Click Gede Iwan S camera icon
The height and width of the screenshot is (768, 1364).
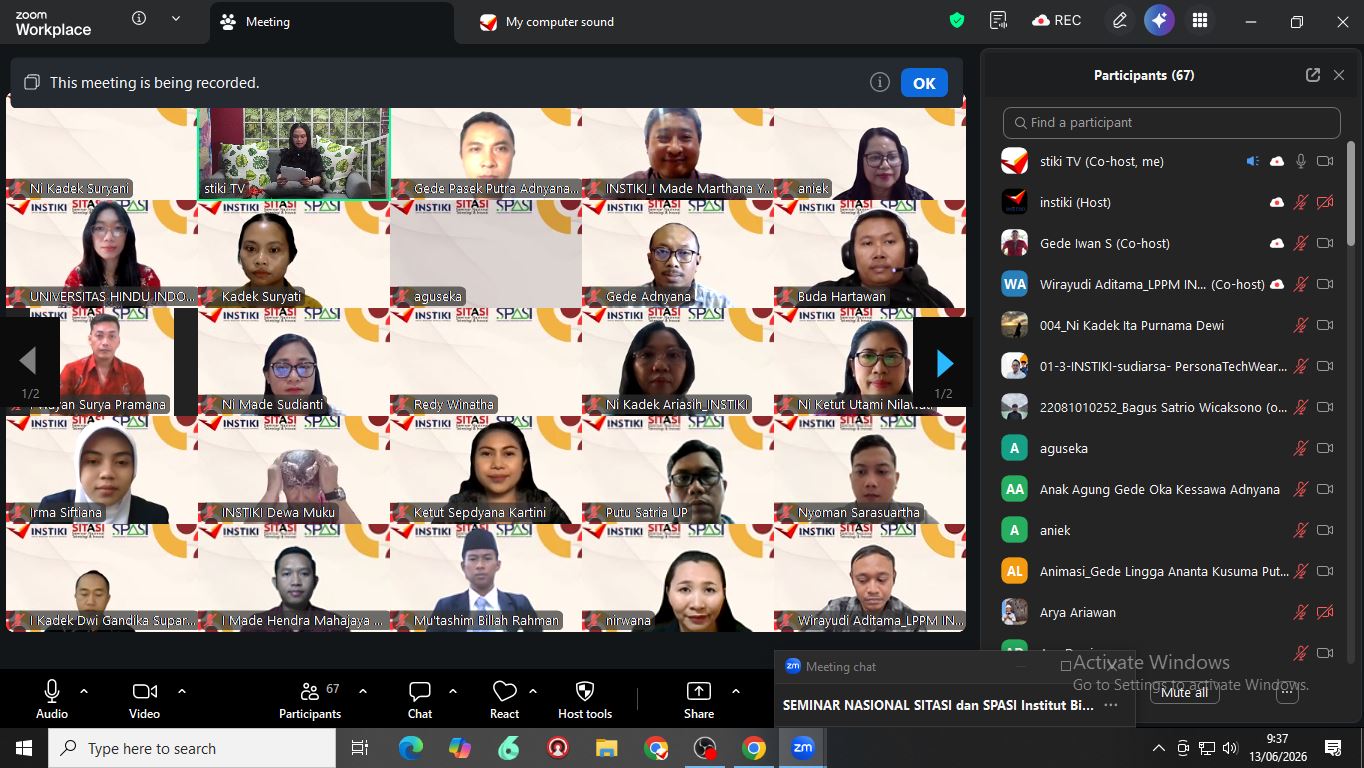pyautogui.click(x=1326, y=243)
